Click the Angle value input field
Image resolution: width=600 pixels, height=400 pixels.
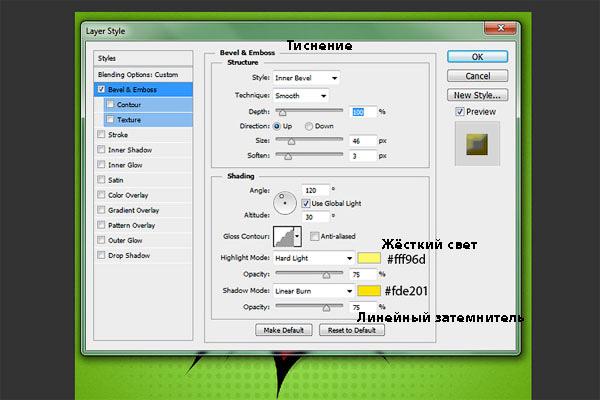click(315, 190)
